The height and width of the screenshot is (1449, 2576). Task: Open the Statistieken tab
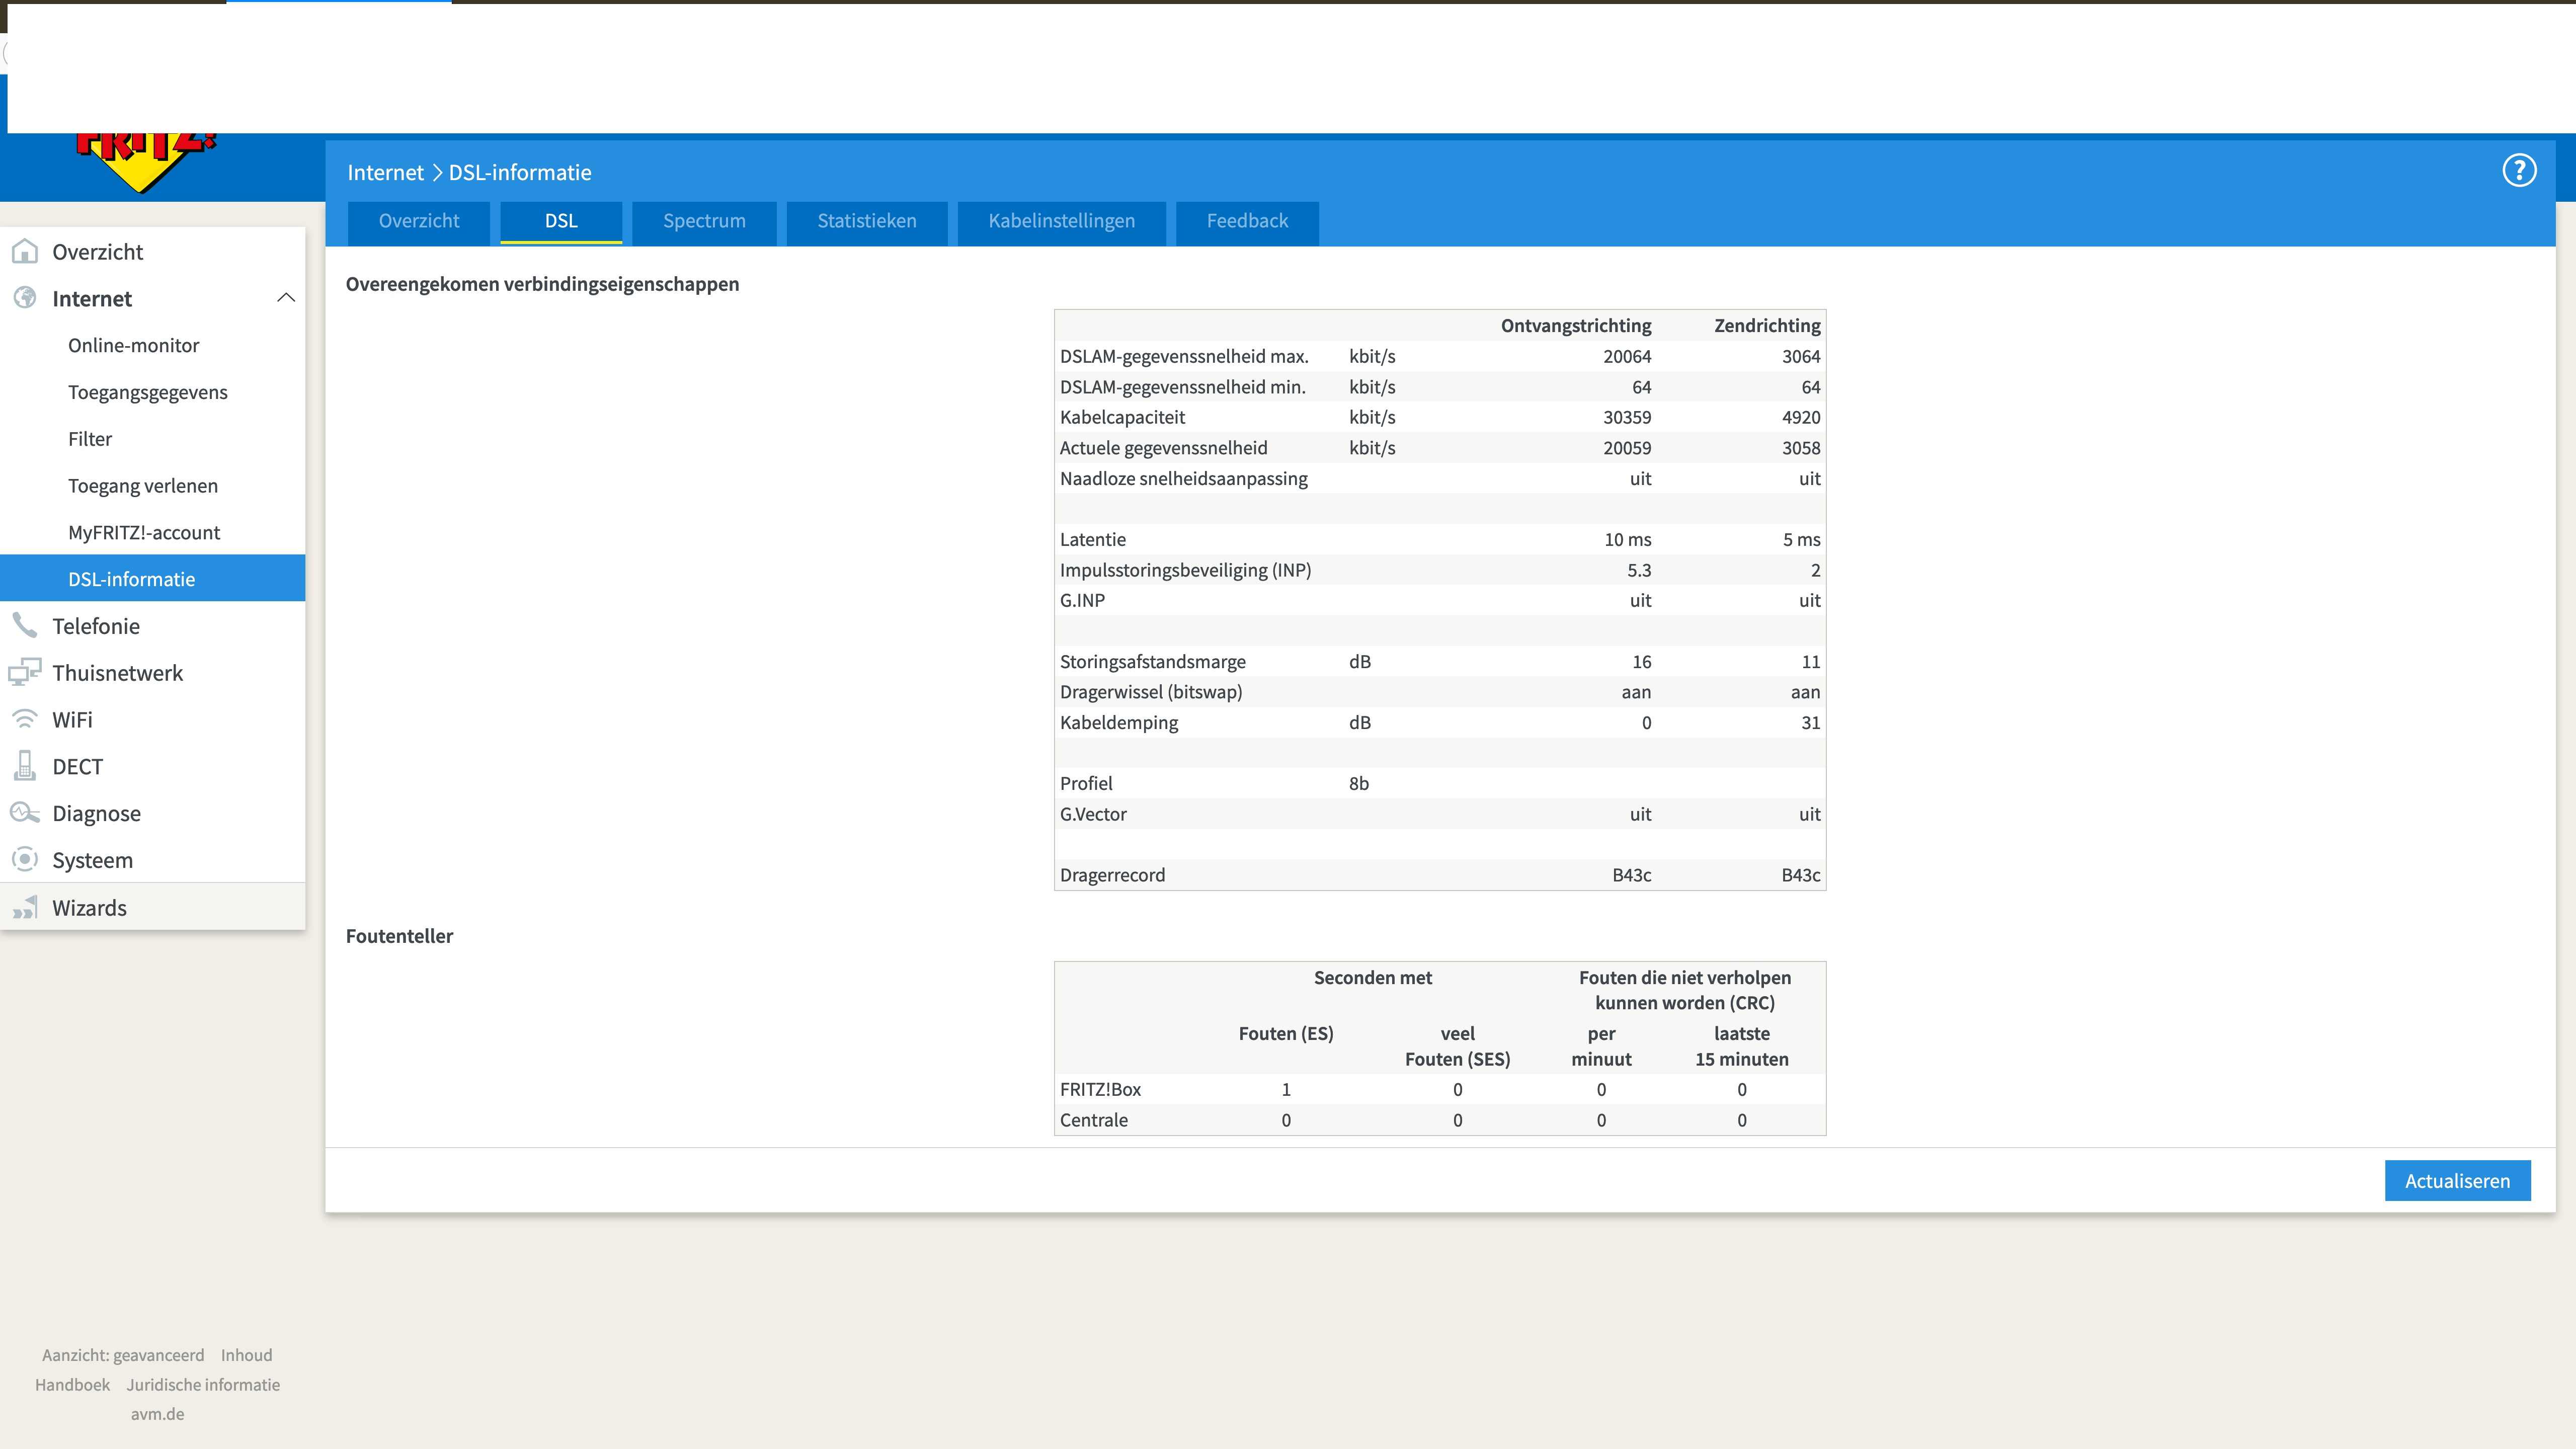coord(866,221)
